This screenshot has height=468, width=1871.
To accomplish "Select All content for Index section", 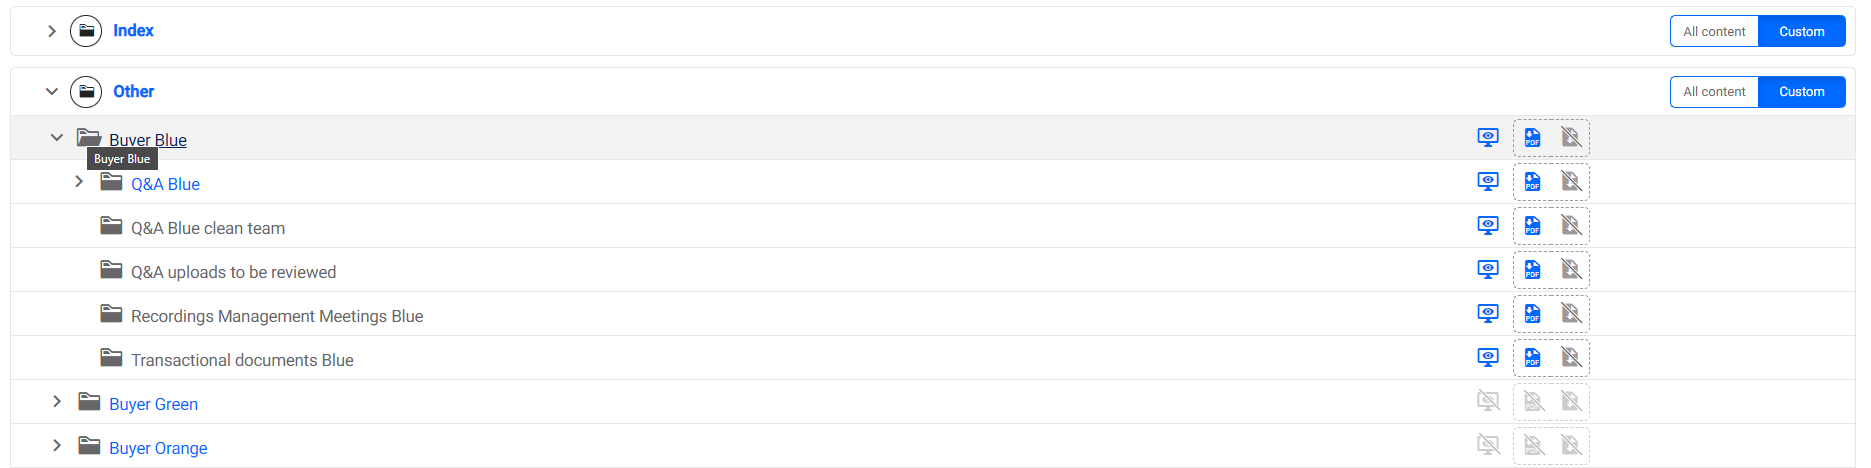I will pos(1714,31).
